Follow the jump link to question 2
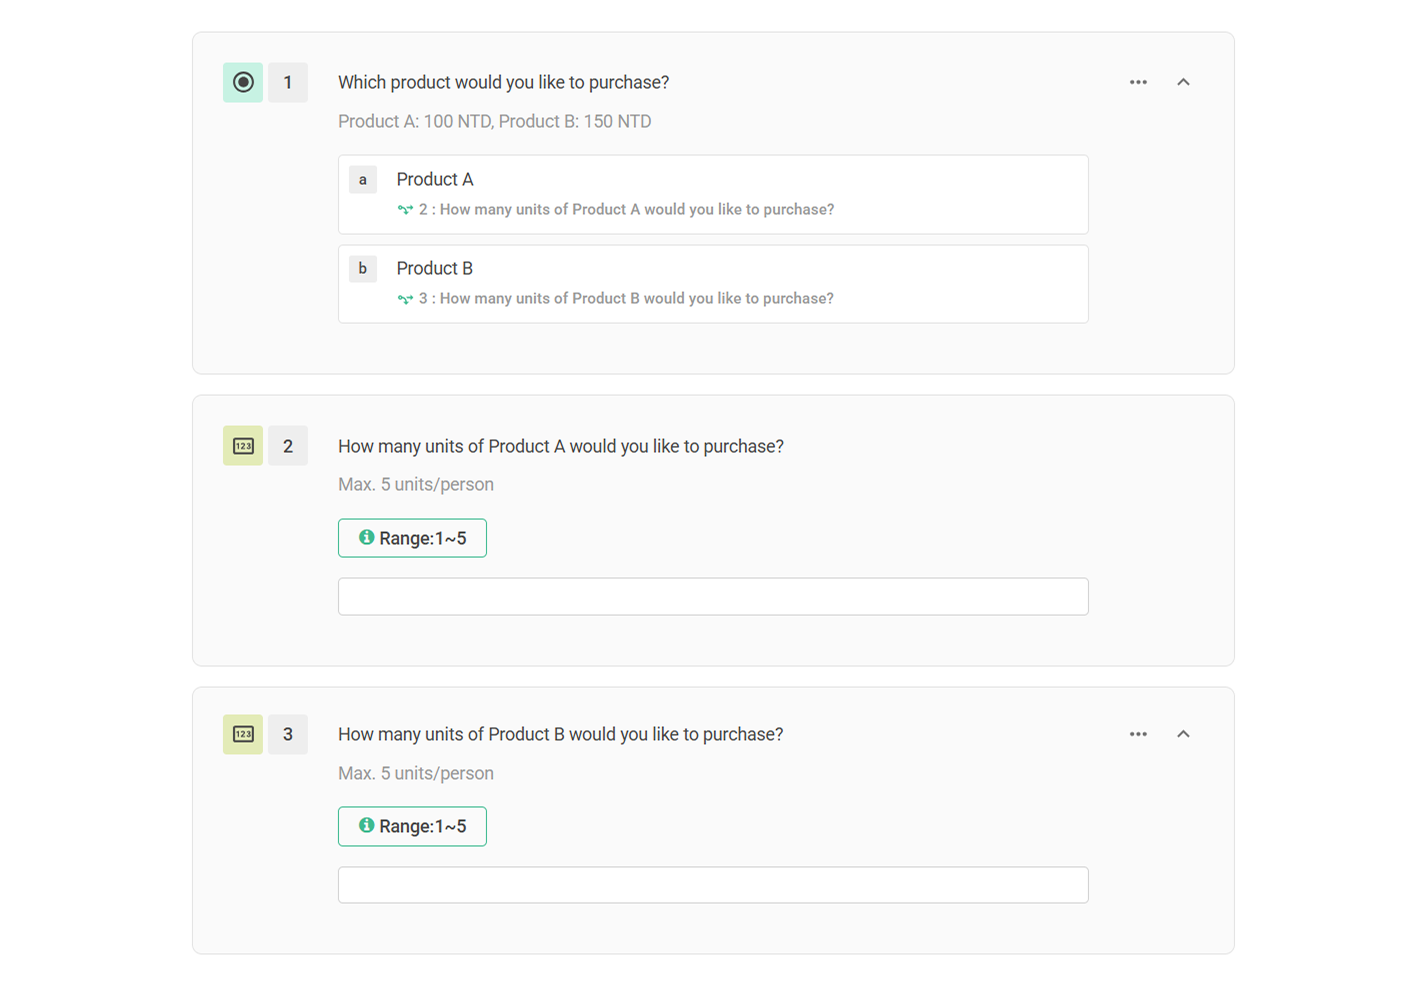 click(x=626, y=210)
